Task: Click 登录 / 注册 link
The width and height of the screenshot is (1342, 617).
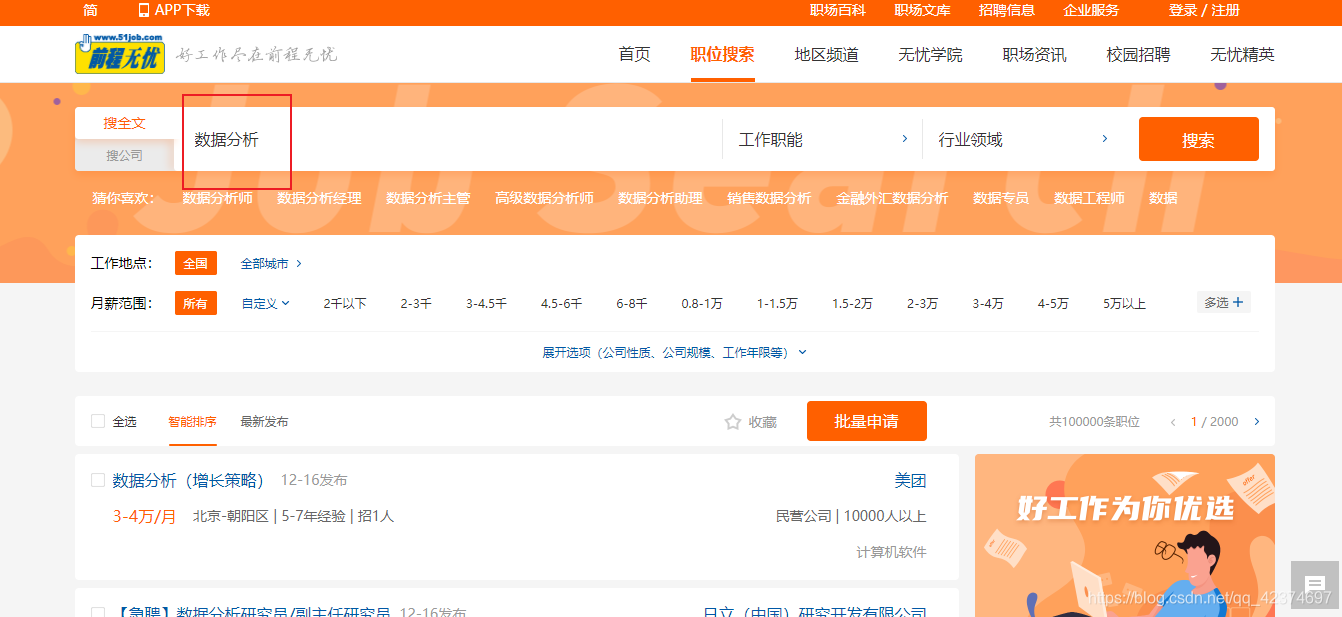Action: click(x=1204, y=10)
